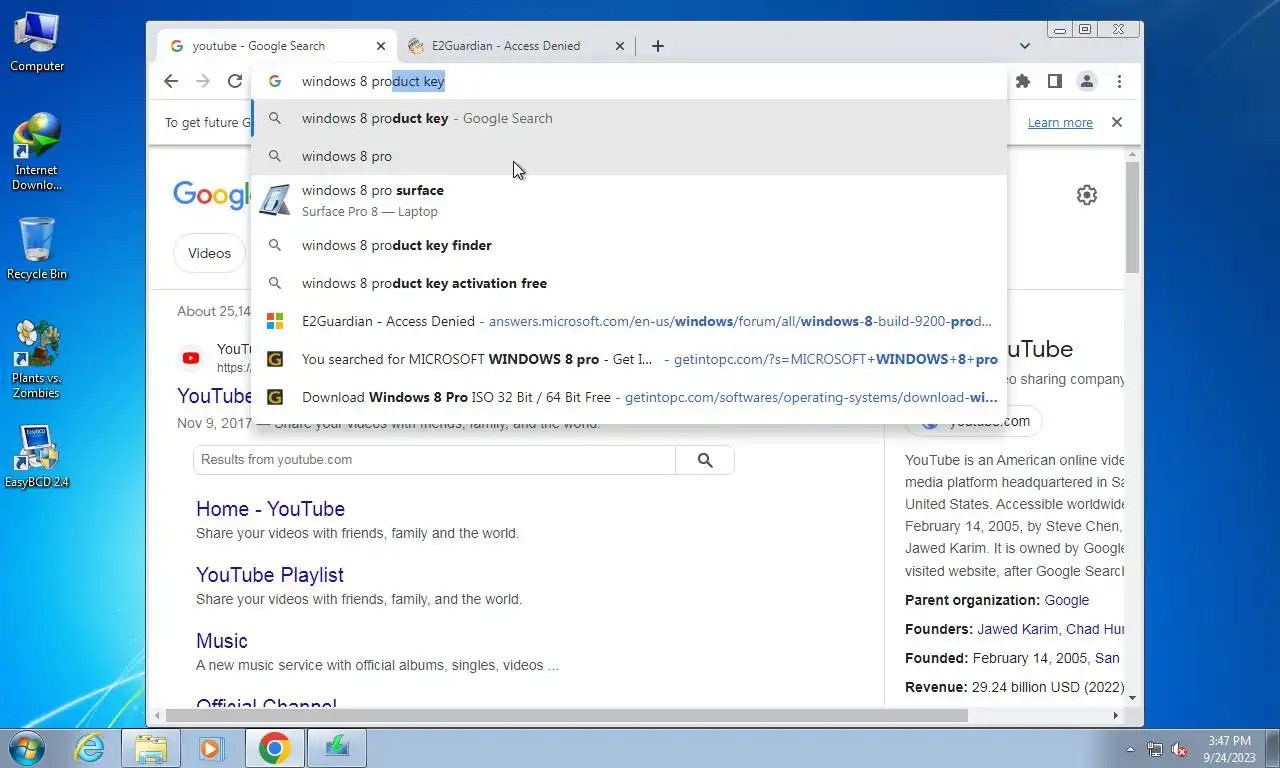The width and height of the screenshot is (1280, 768).
Task: Click the vertical scrollbar thumb
Action: [x=1132, y=217]
